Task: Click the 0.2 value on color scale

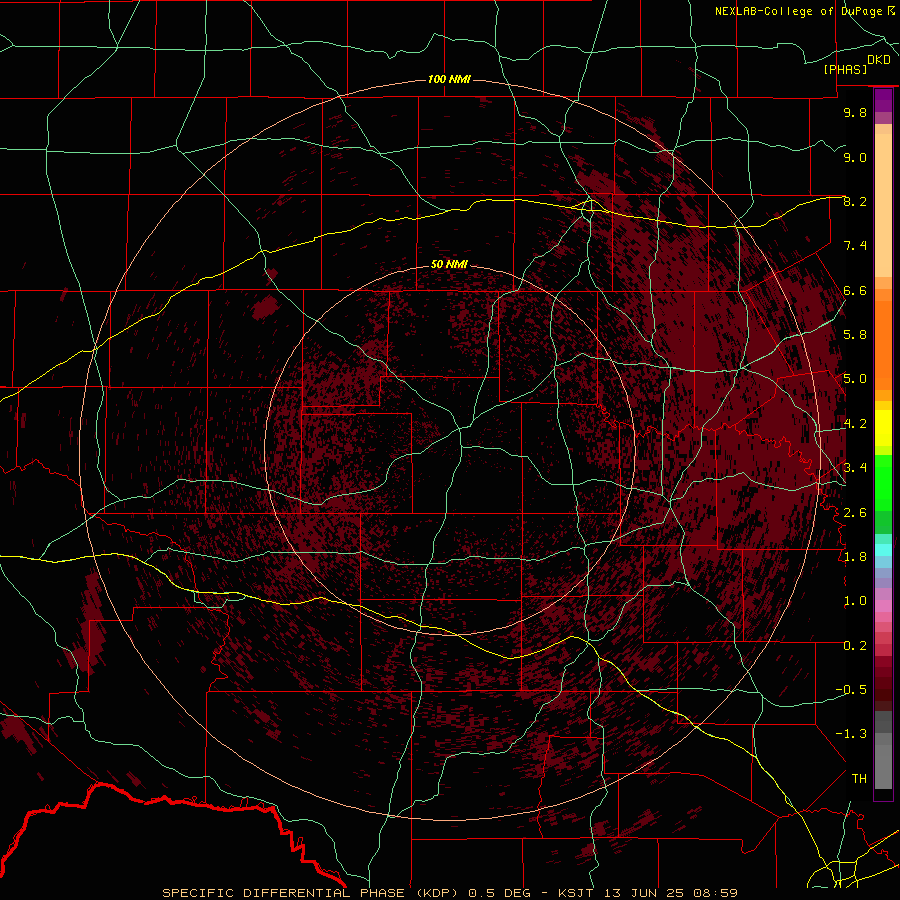Action: (855, 645)
